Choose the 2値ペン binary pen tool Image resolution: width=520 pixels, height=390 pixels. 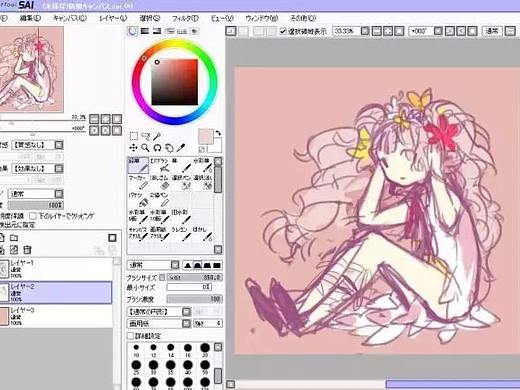tap(159, 200)
